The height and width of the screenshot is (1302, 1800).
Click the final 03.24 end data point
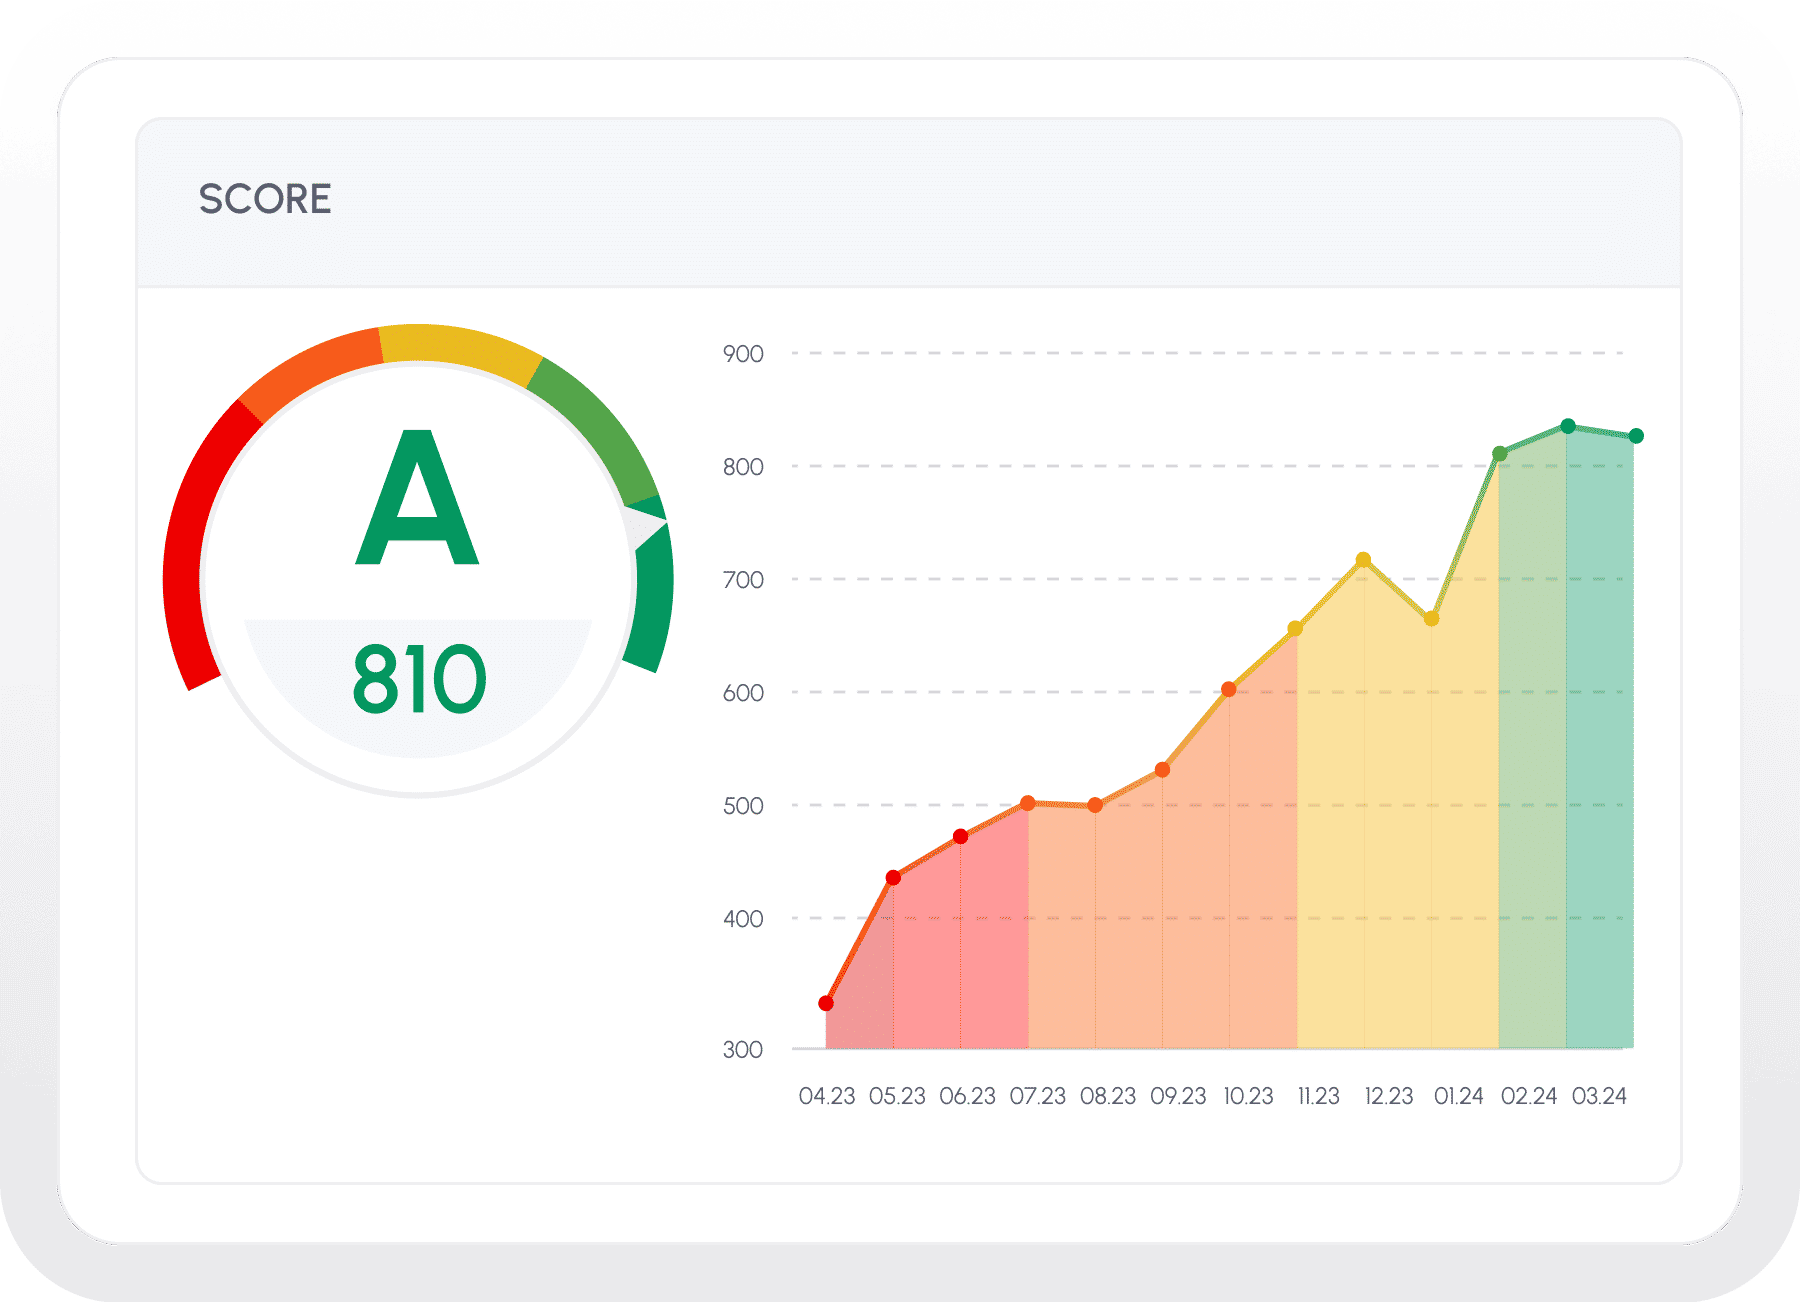coord(1636,436)
